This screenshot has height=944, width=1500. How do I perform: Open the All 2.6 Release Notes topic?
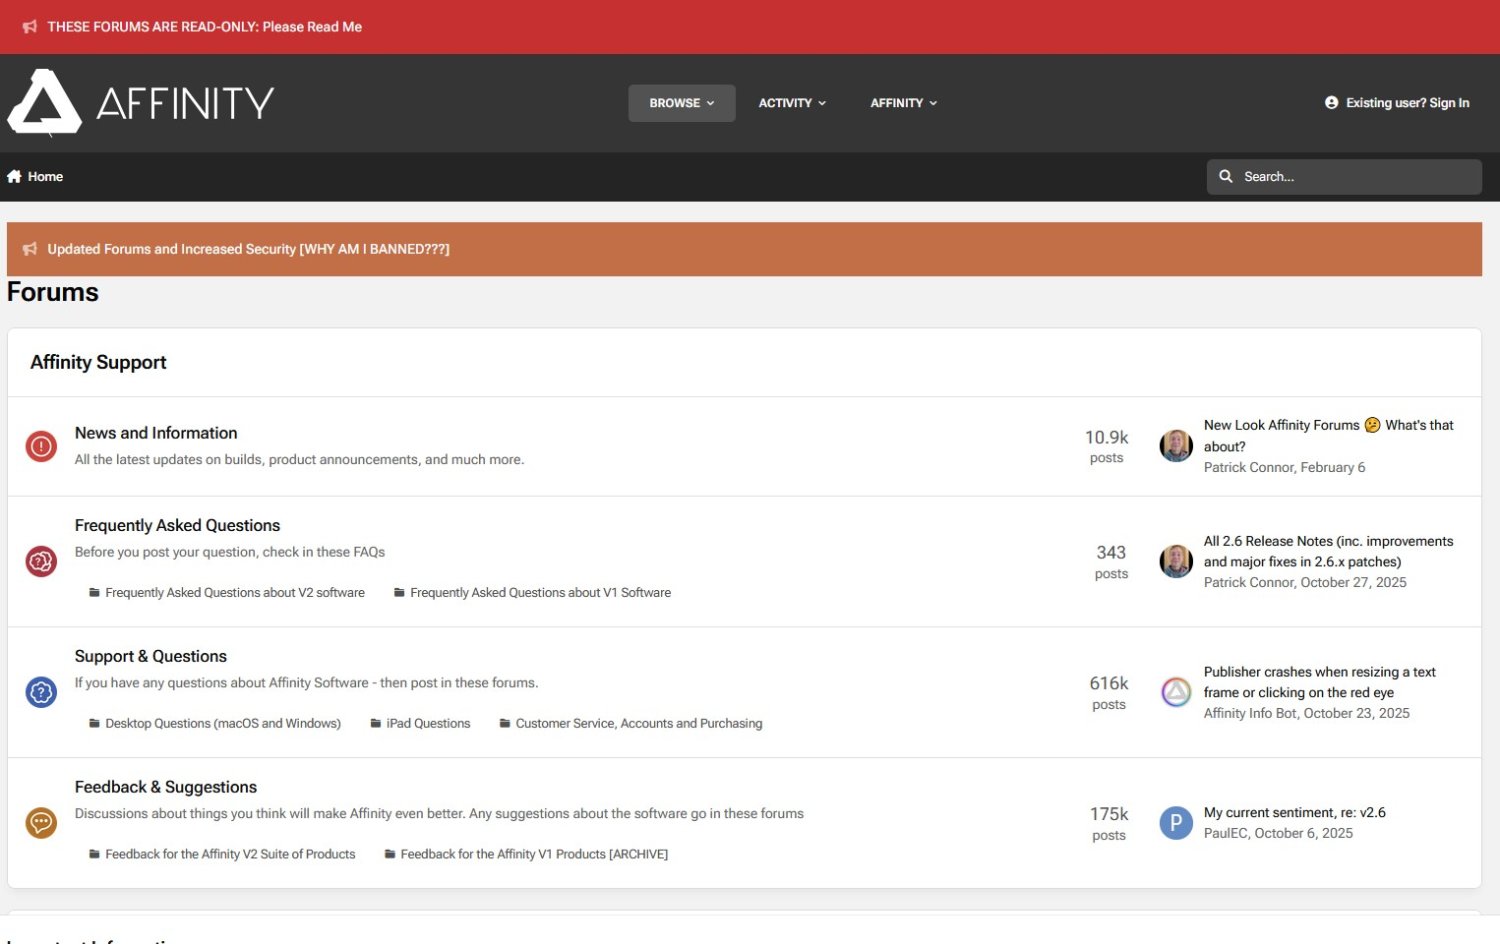click(x=1328, y=551)
